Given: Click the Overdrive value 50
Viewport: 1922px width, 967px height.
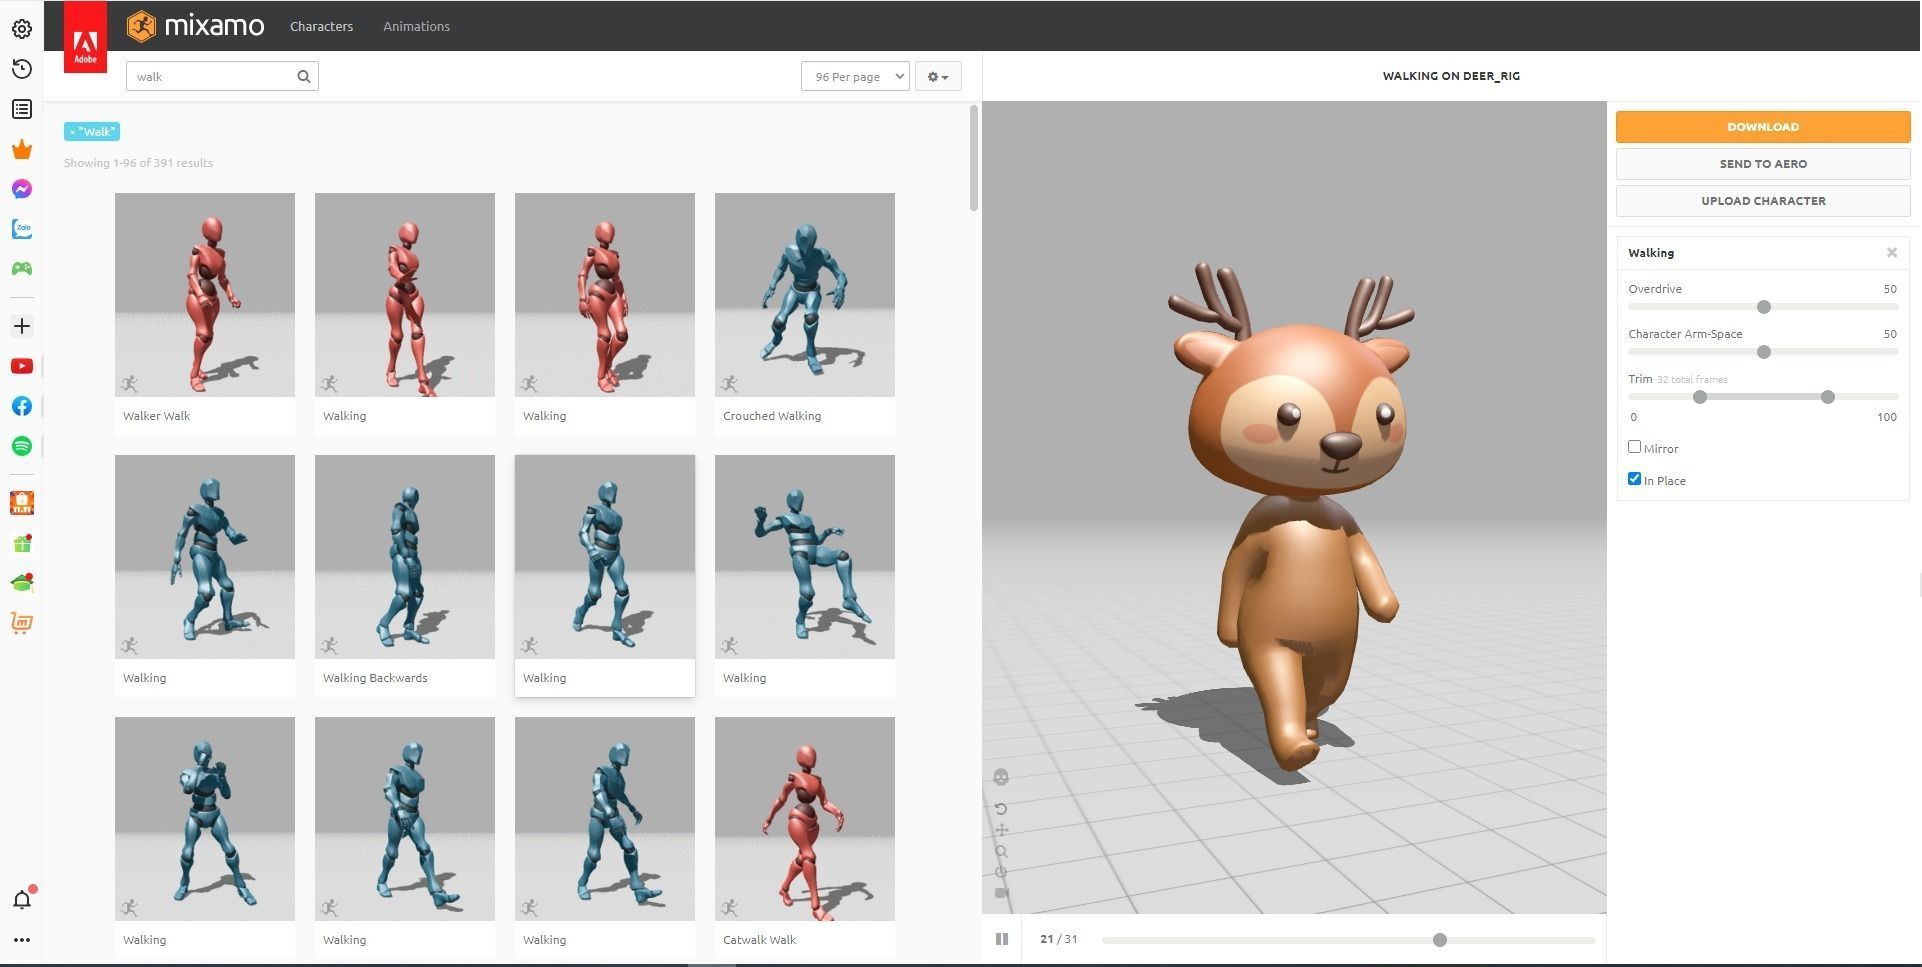Looking at the screenshot, I should click(1890, 289).
